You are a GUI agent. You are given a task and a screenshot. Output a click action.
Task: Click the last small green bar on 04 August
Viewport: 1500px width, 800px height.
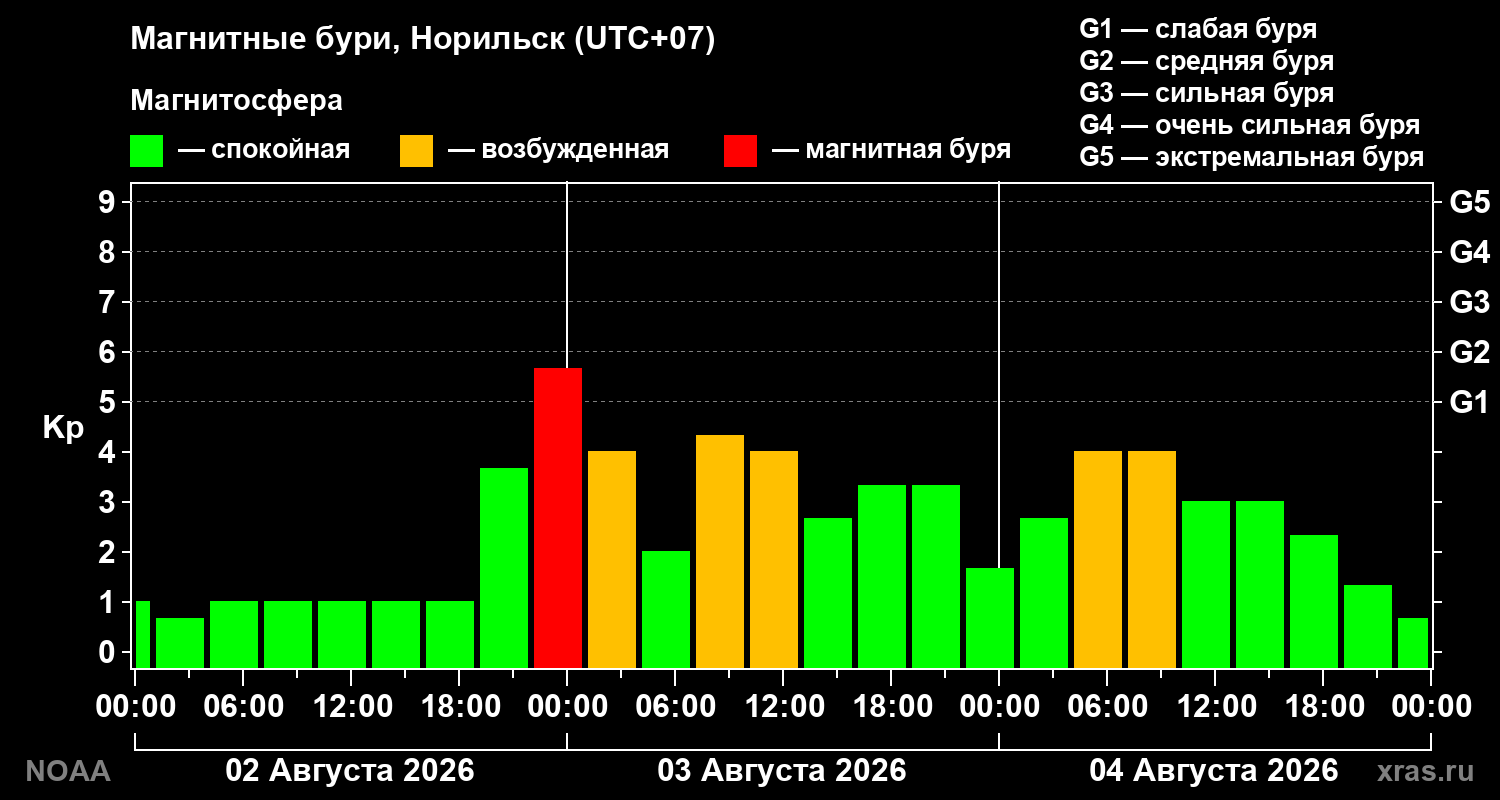(x=1413, y=643)
